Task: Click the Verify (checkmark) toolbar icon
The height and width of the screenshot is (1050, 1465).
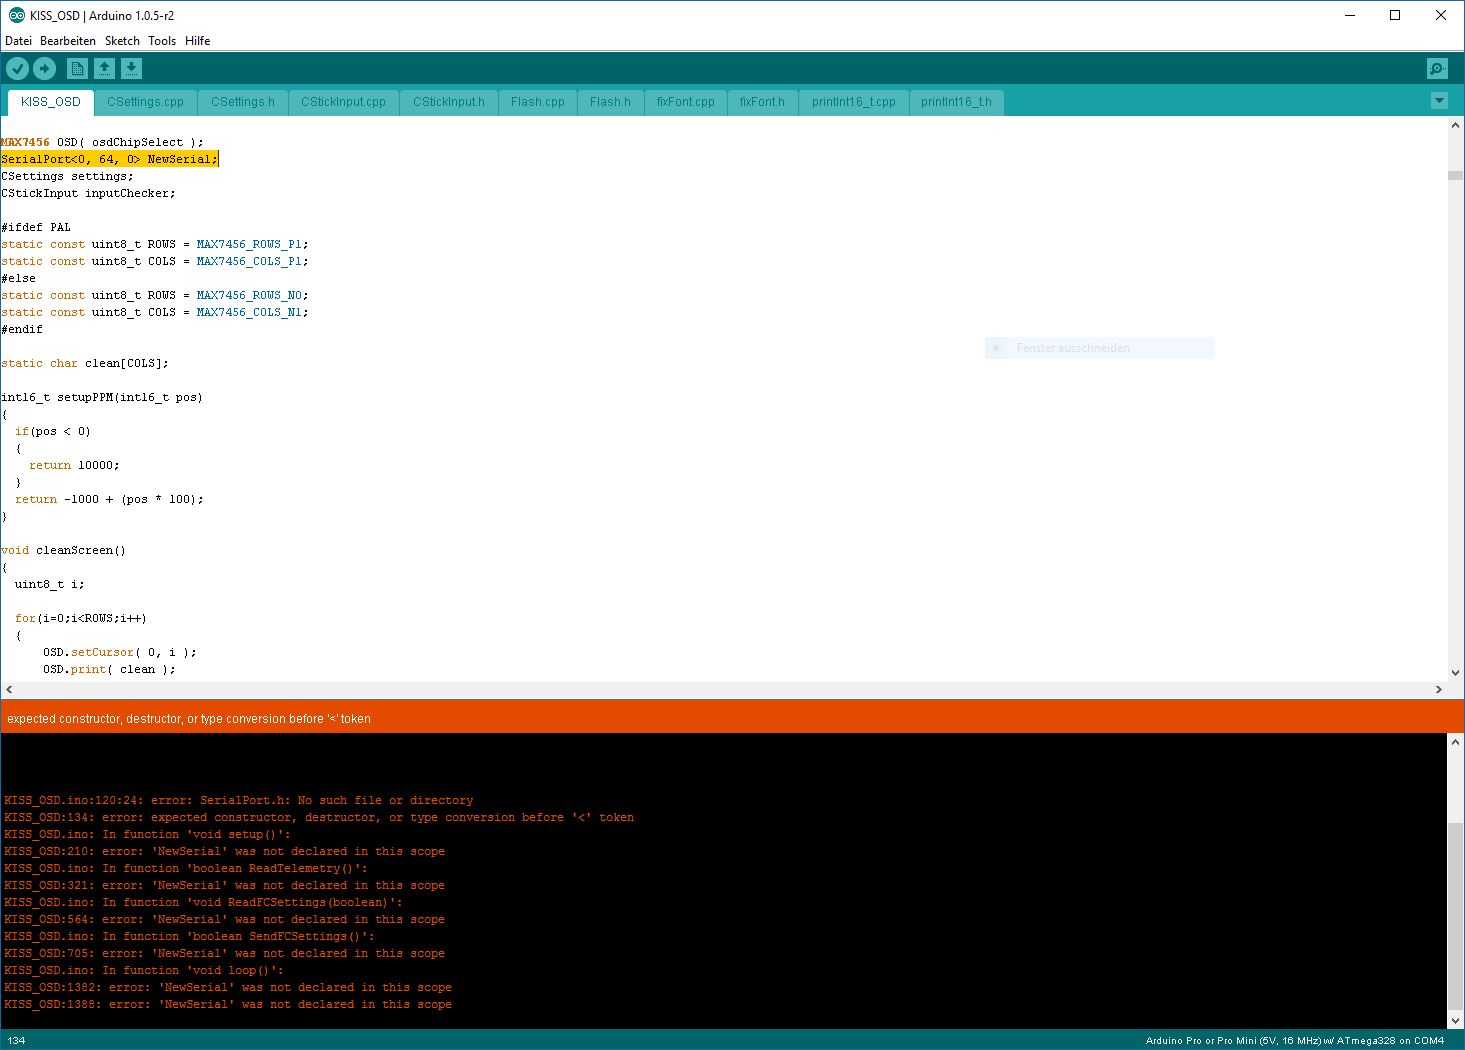Action: click(x=18, y=68)
